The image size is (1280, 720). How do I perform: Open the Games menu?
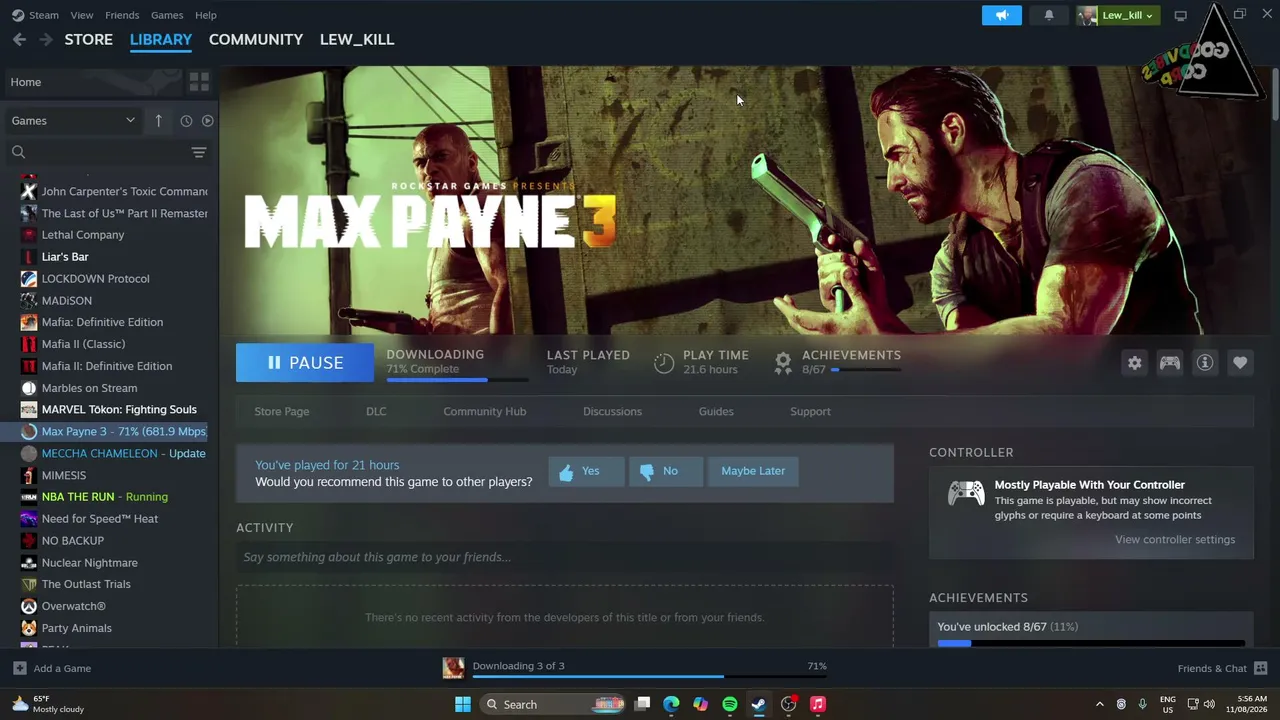tap(167, 15)
